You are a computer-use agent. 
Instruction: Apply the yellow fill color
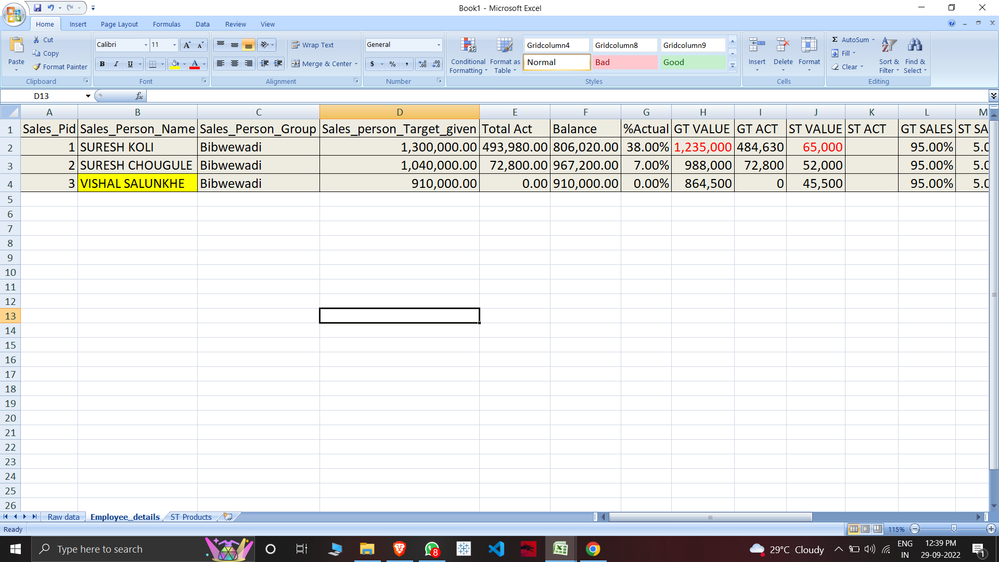(x=175, y=64)
